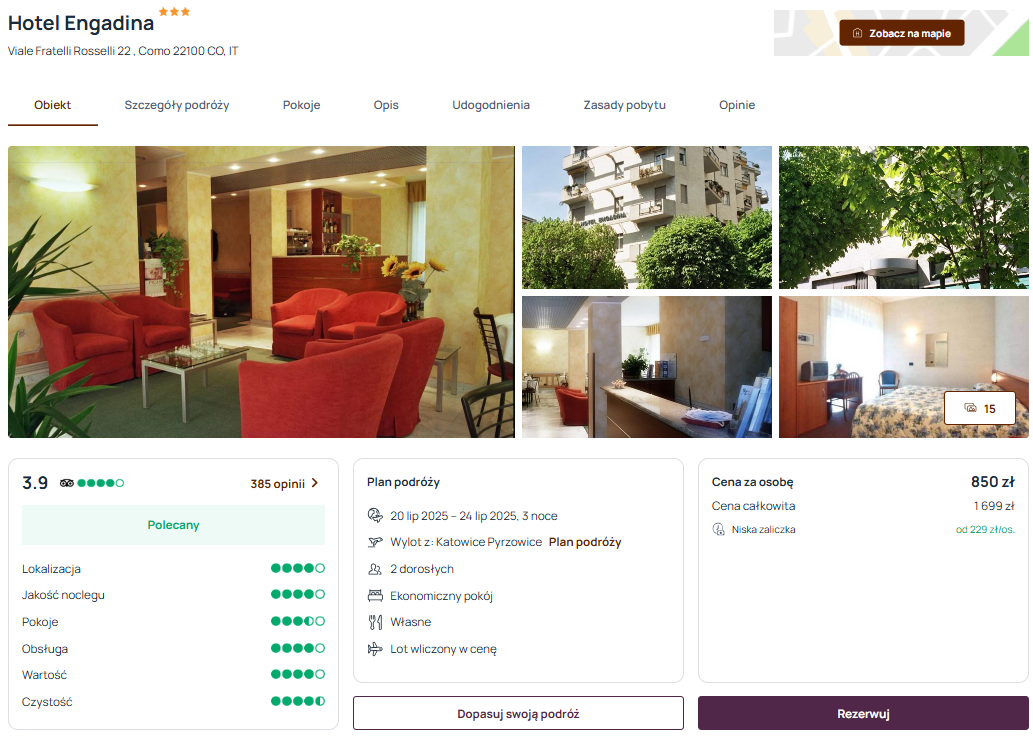Click the Dopasuj swoją podróż button

[x=518, y=713]
